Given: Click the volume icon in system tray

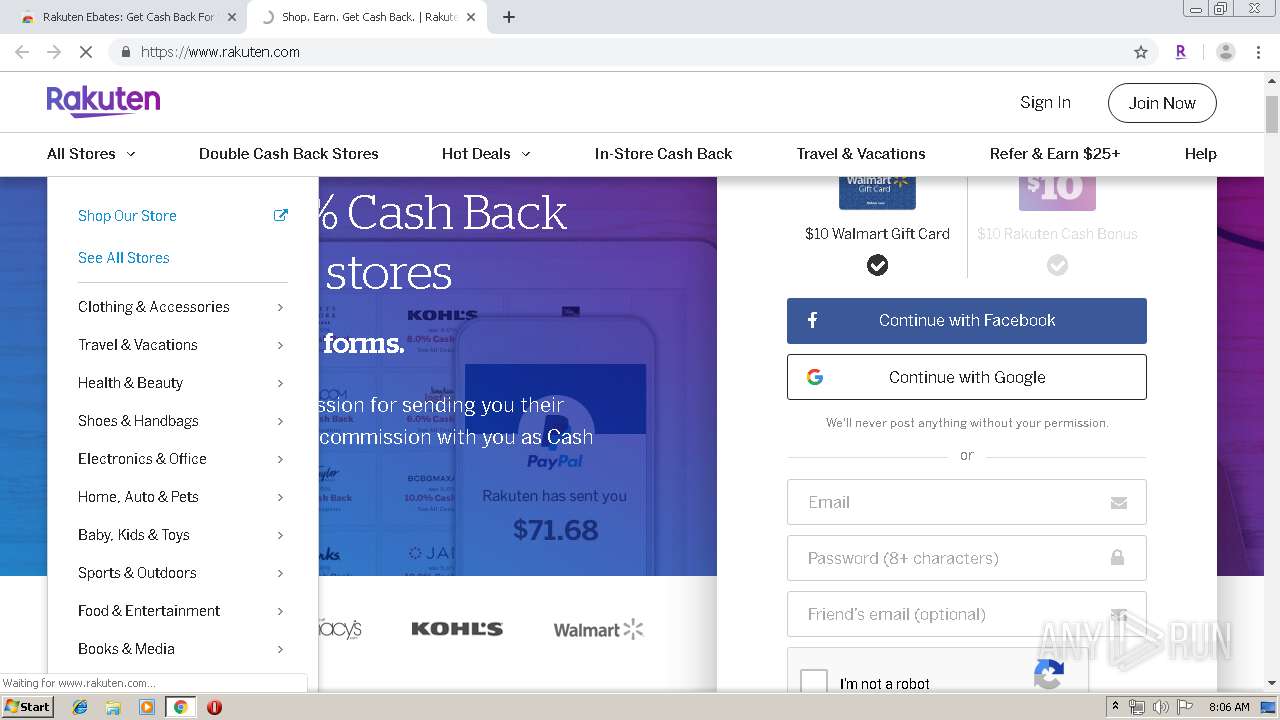Looking at the screenshot, I should [1160, 707].
